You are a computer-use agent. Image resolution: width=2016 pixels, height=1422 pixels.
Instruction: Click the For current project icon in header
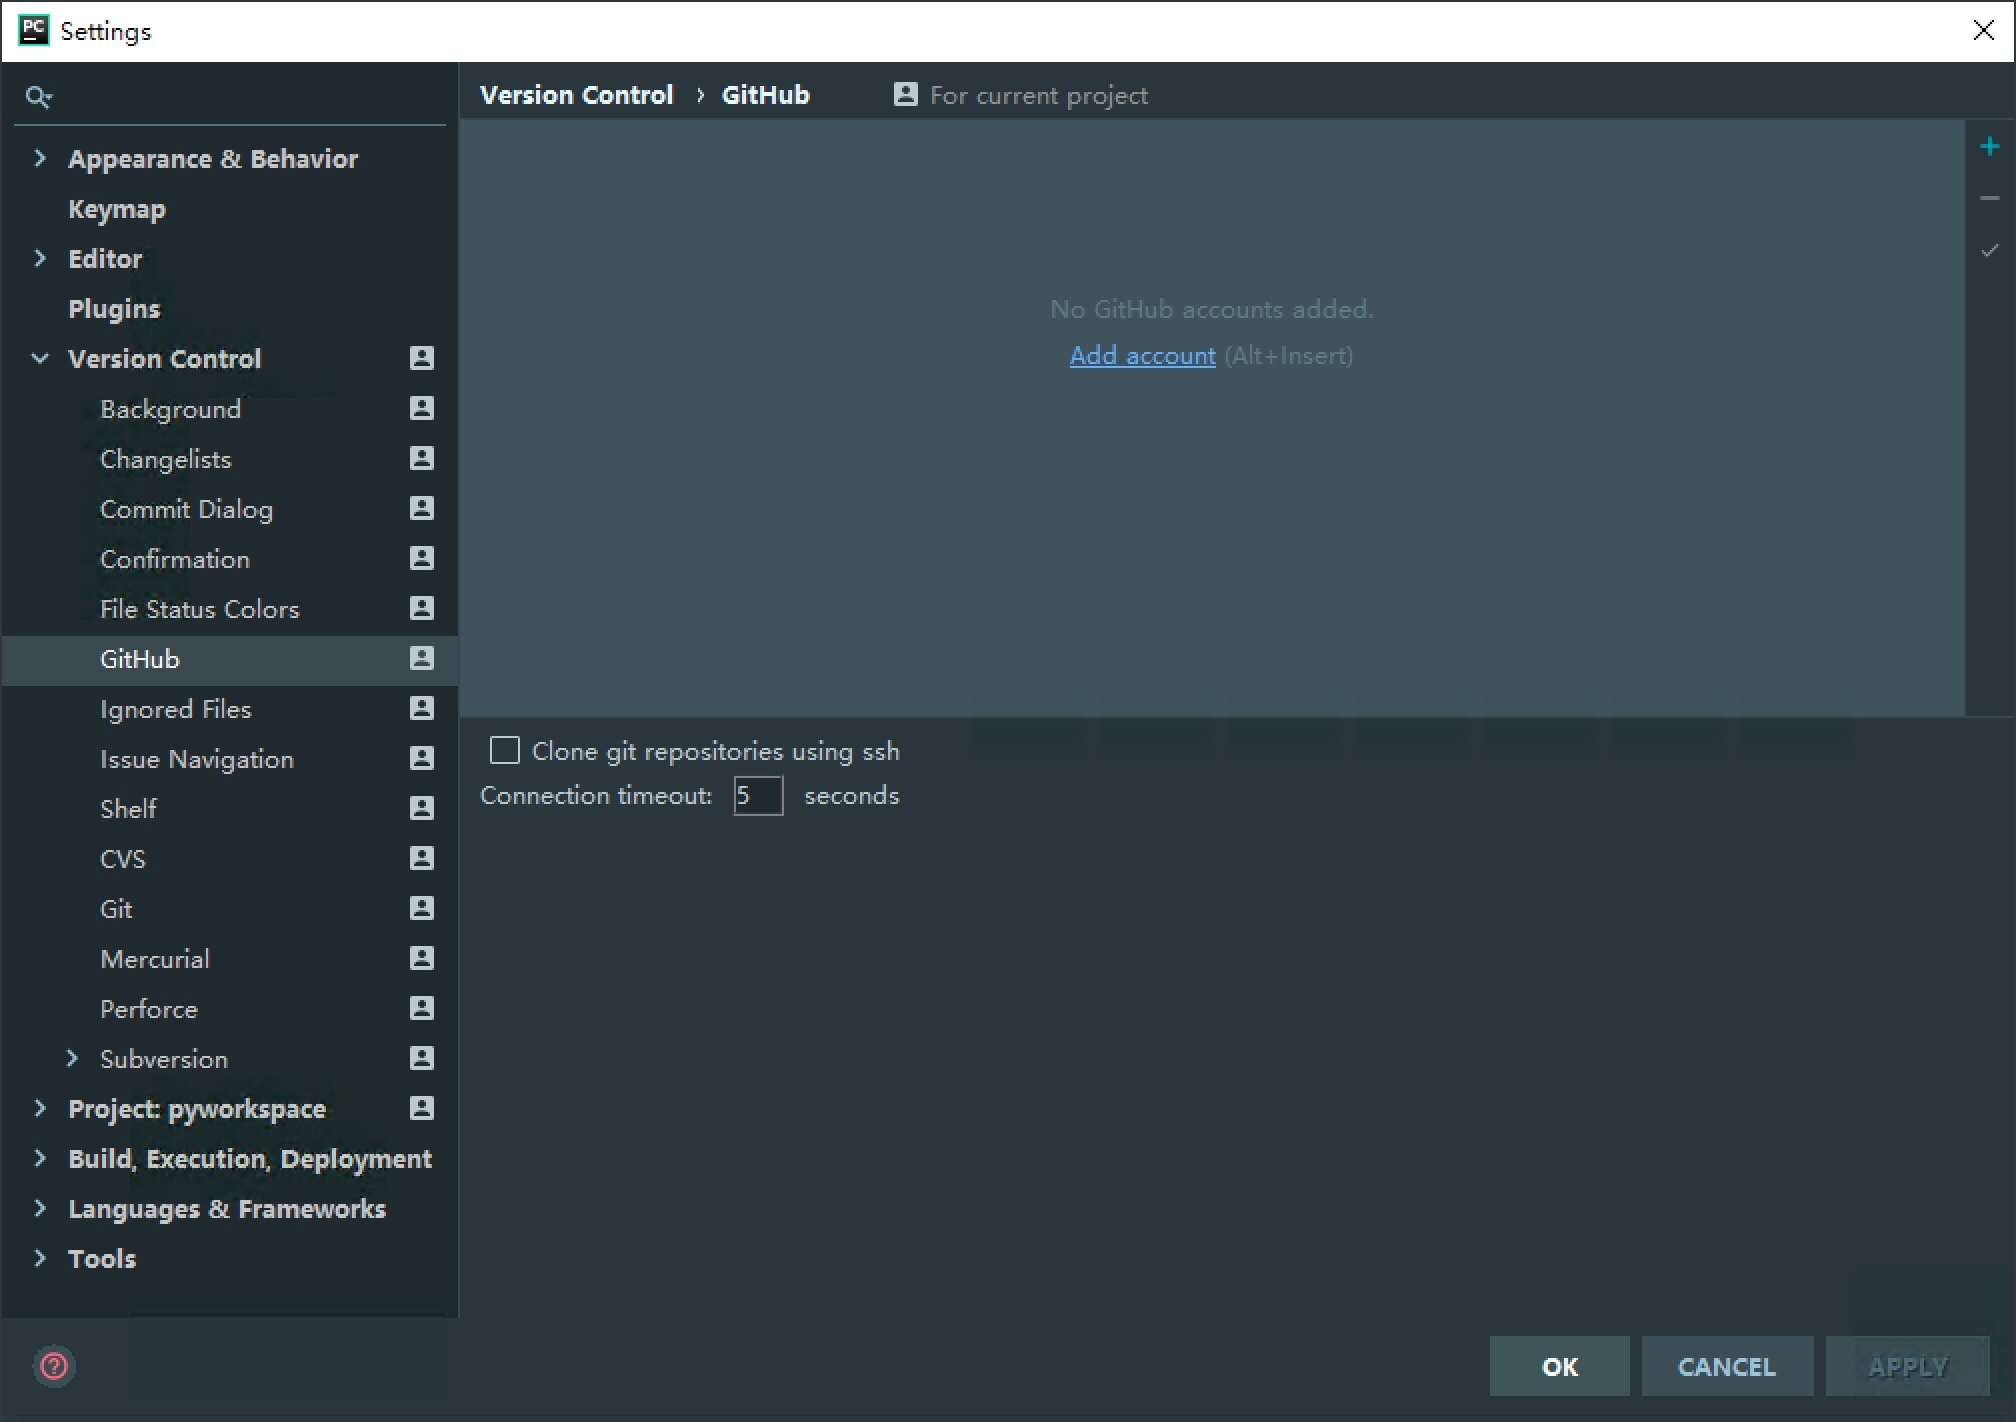[x=905, y=95]
